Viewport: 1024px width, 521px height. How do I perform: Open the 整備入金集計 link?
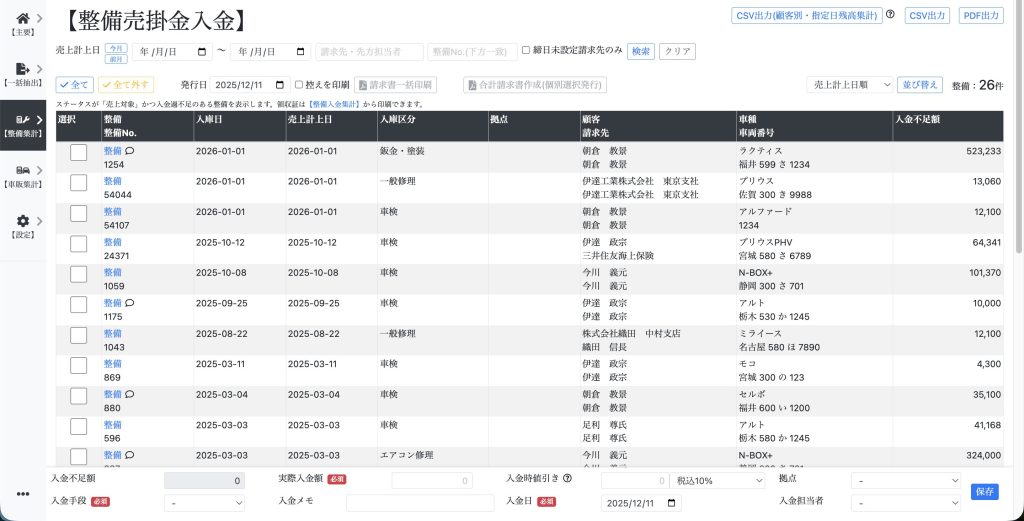(334, 104)
